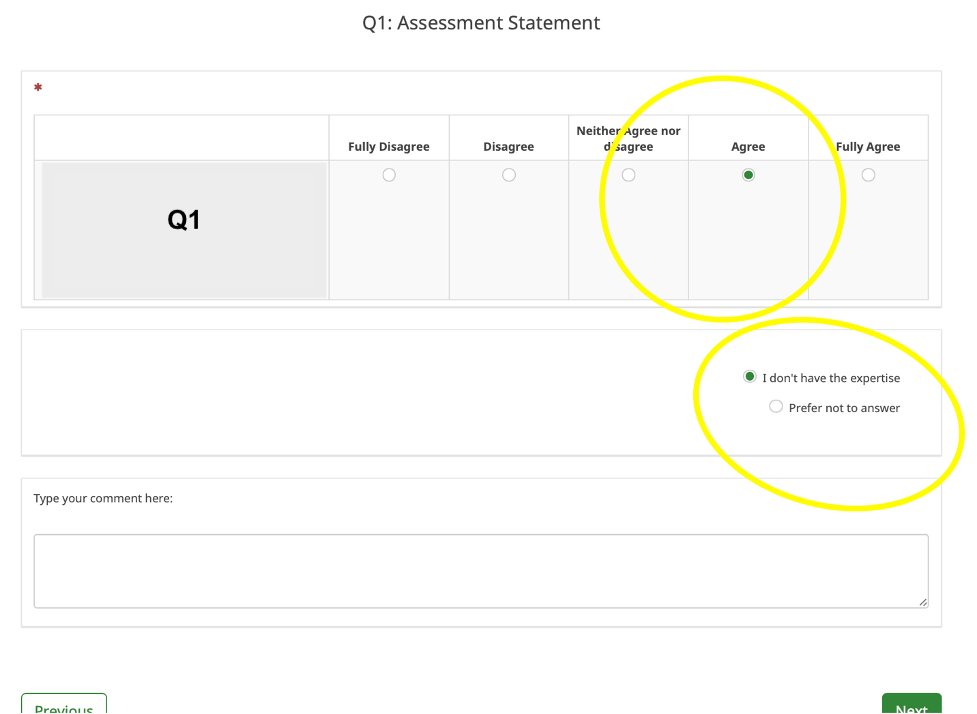Image resolution: width=977 pixels, height=714 pixels.
Task: Click the comment box resize handle
Action: pos(923,602)
